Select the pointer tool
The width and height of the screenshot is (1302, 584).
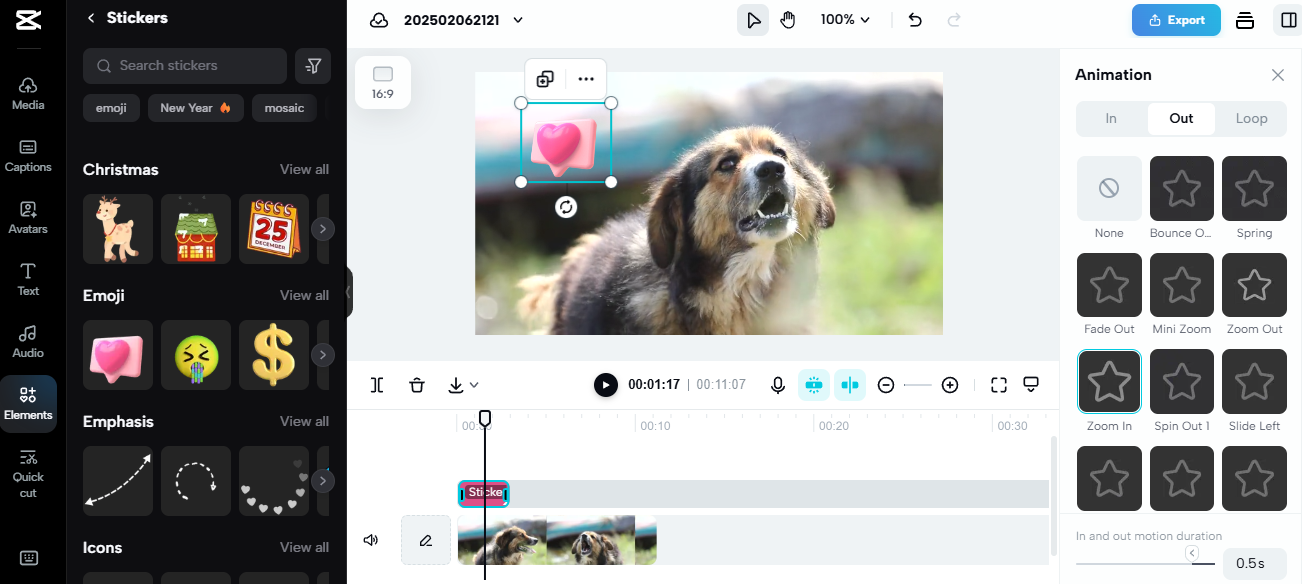(754, 20)
